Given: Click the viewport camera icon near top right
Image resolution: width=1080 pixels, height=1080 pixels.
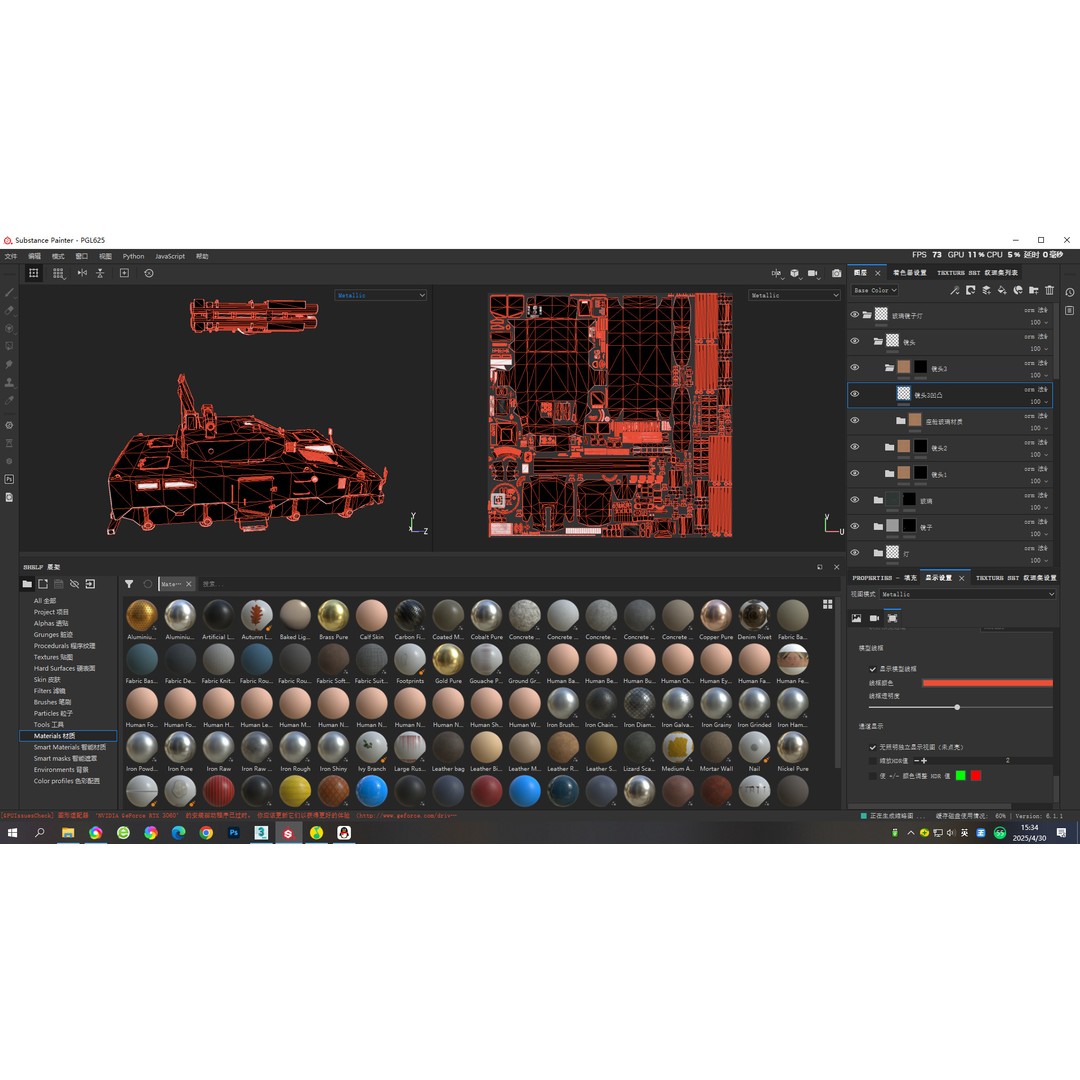Looking at the screenshot, I should pyautogui.click(x=813, y=273).
